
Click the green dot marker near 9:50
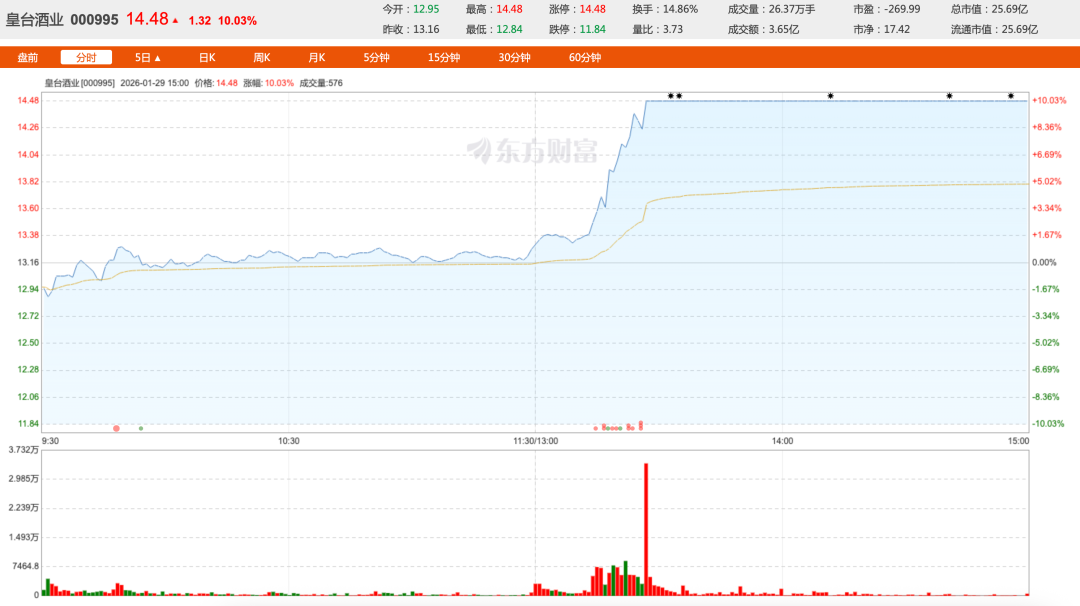point(141,428)
